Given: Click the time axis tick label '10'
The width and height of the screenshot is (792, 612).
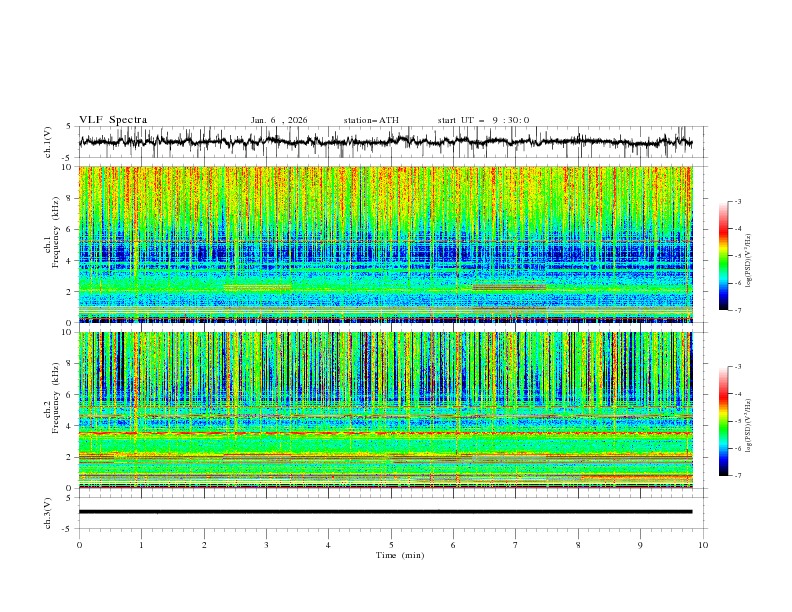Looking at the screenshot, I should click(703, 545).
